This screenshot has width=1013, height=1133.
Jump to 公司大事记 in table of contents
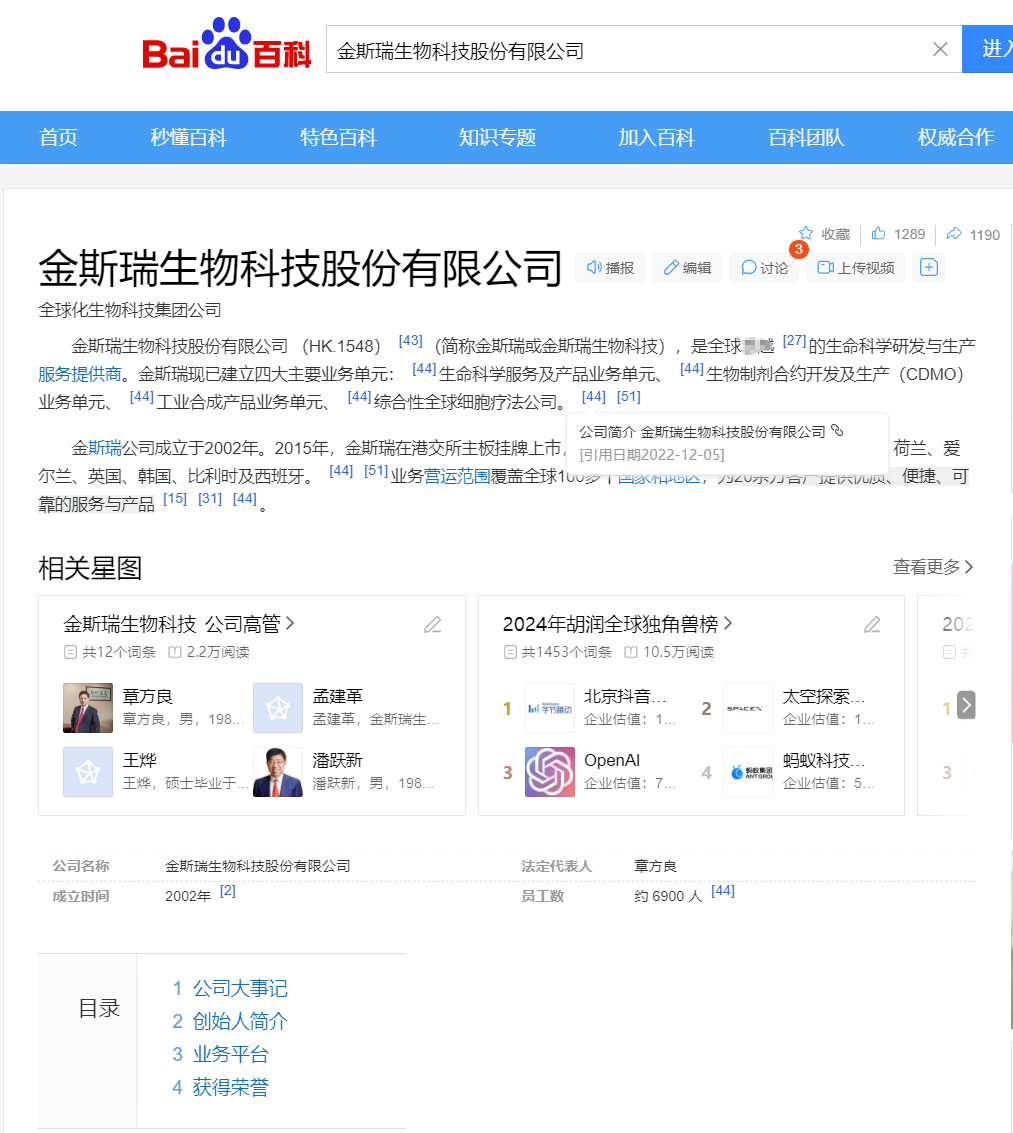pos(239,988)
